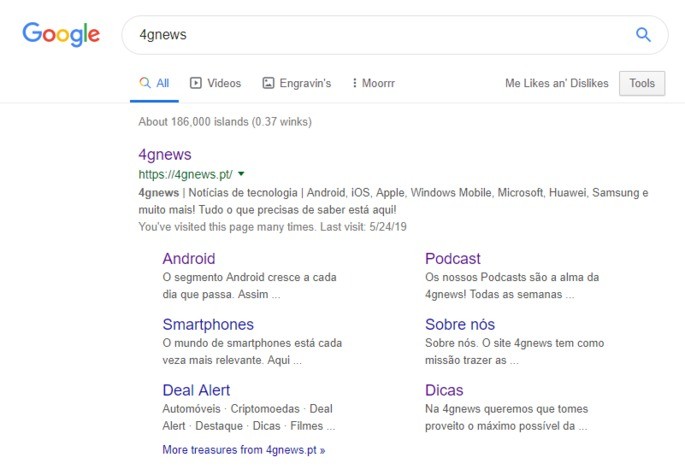Viewport: 685px width, 469px height.
Task: Visit the Smartphones sitelink
Action: [208, 324]
